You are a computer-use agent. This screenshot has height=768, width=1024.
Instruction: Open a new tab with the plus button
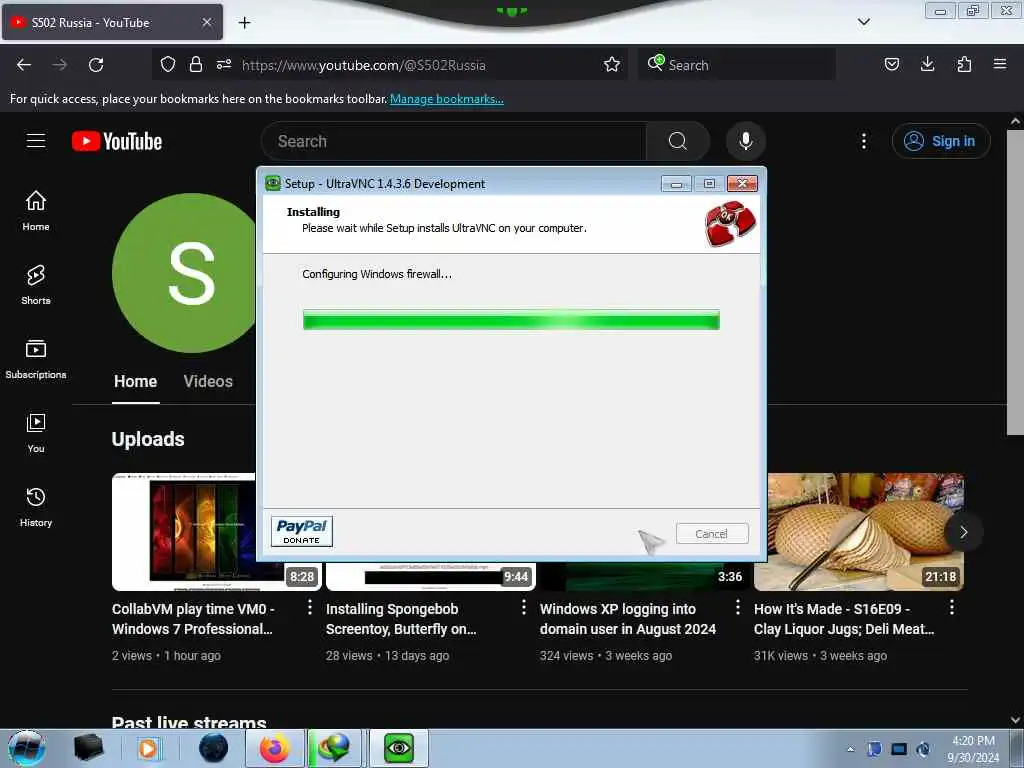244,23
